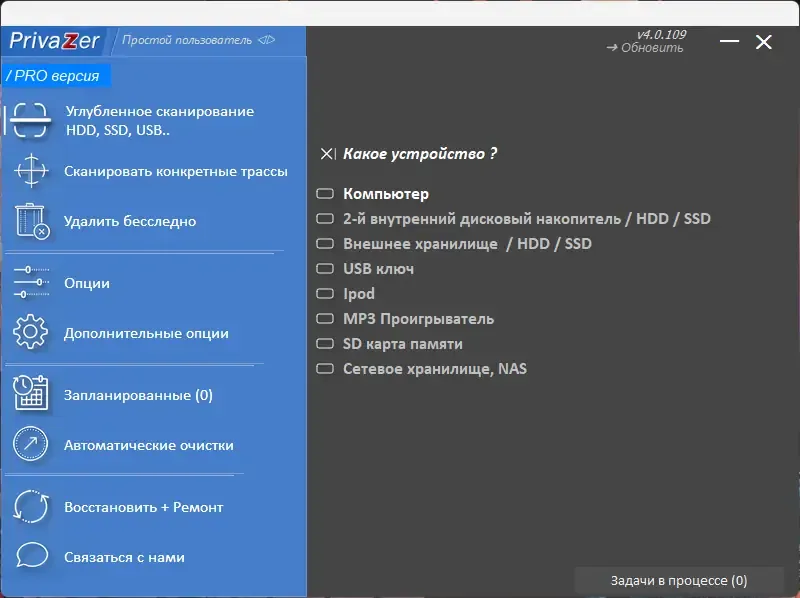Image resolution: width=800 pixels, height=598 pixels.
Task: Dismiss the Какое устройство question with X
Action: click(325, 154)
